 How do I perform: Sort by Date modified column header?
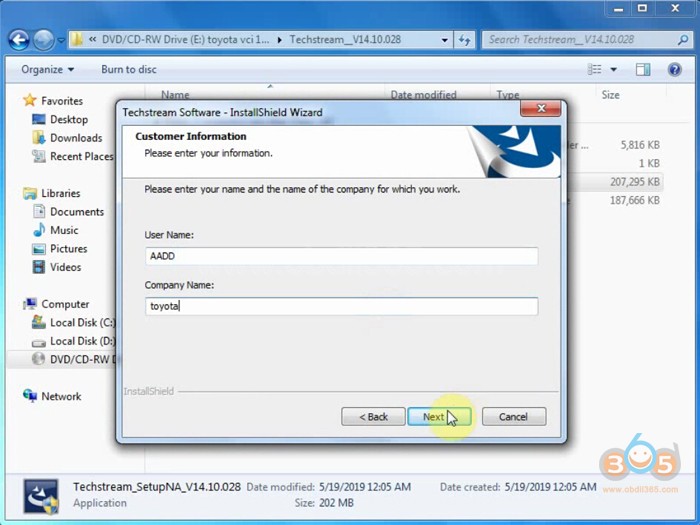[x=424, y=95]
